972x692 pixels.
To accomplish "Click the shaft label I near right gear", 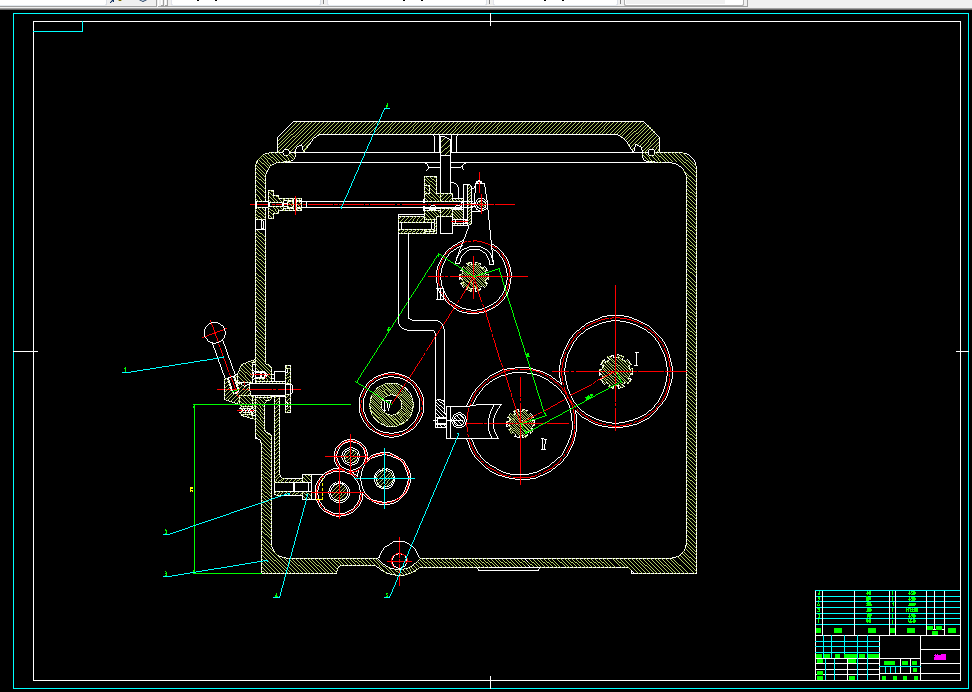I will click(637, 360).
